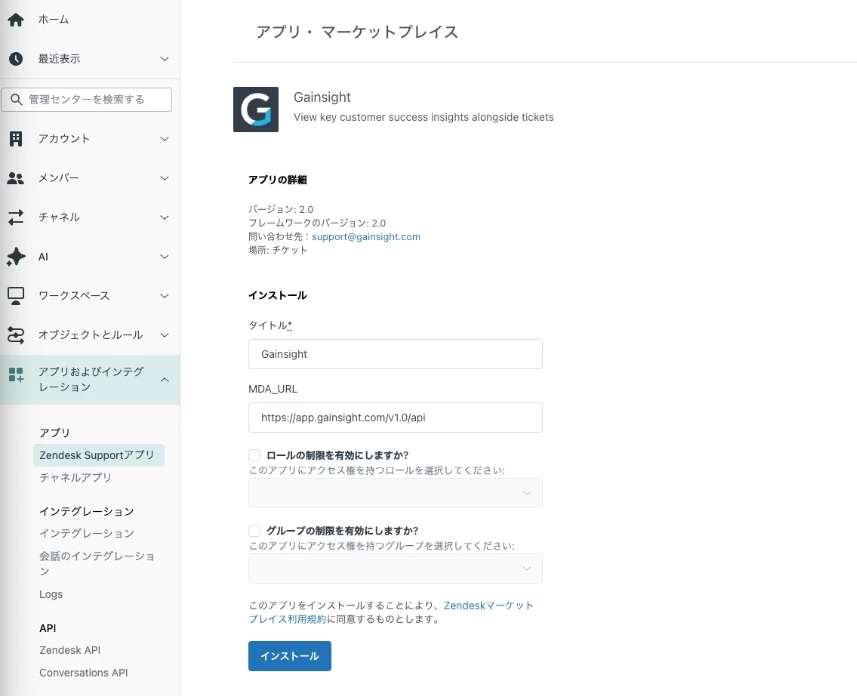Click the タイトル input field with Gainsight
The width and height of the screenshot is (857, 696).
395,354
